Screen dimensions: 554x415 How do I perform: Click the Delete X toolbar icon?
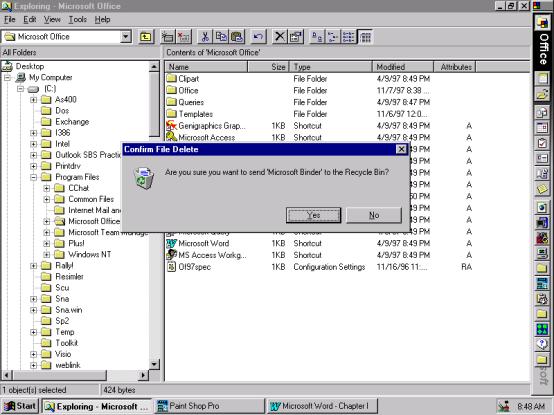[x=279, y=37]
